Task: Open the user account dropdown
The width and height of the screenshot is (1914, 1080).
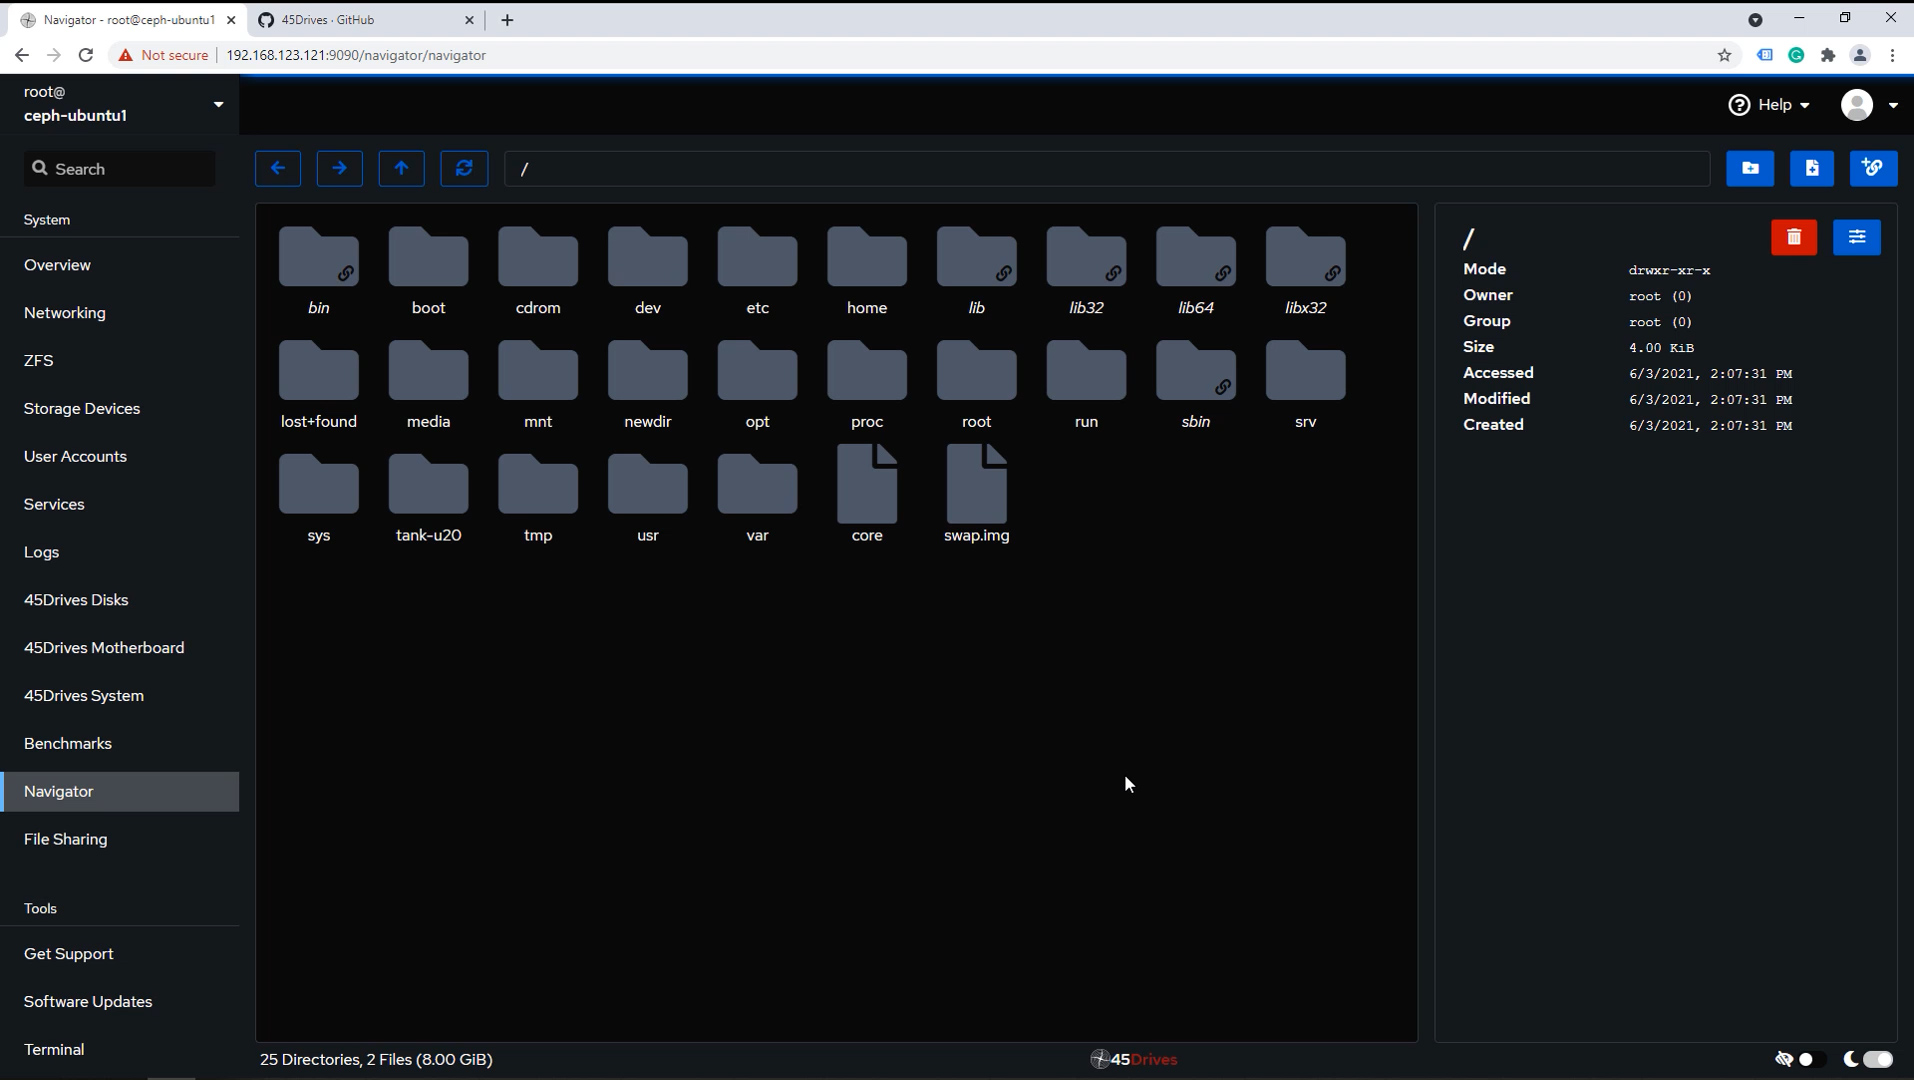Action: (1869, 105)
